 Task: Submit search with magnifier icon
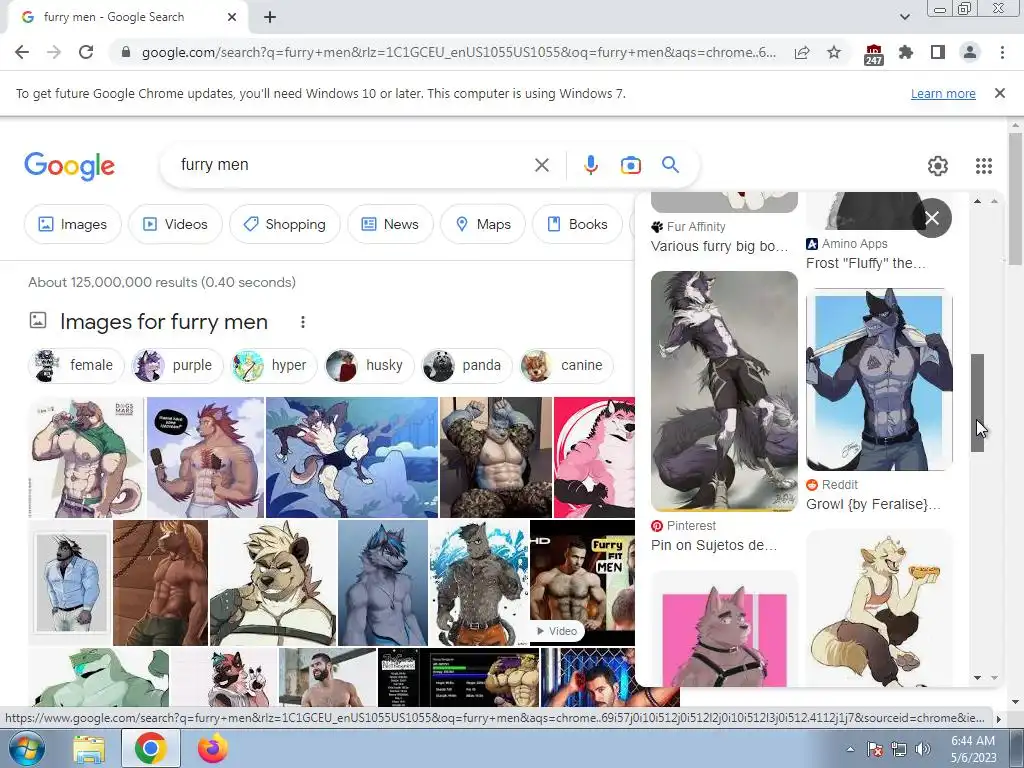[x=670, y=165]
